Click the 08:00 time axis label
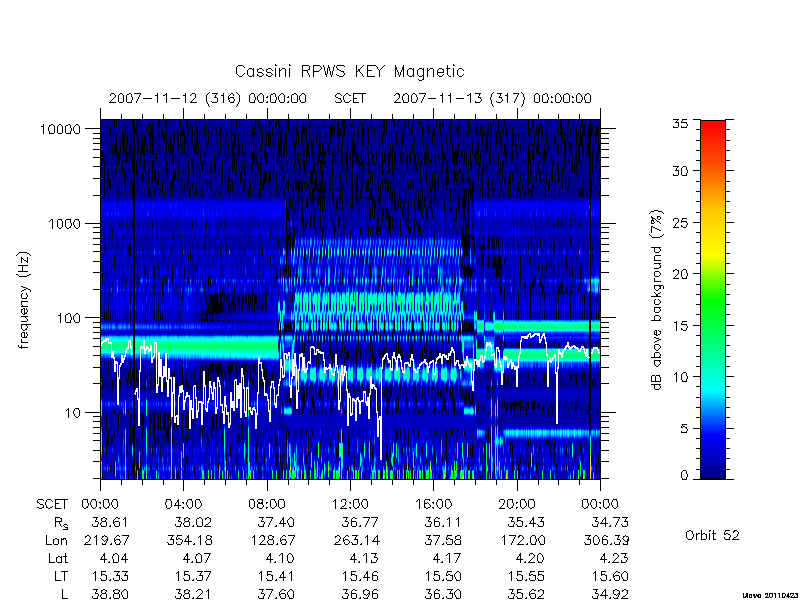Viewport: 800px width, 600px height. [267, 505]
